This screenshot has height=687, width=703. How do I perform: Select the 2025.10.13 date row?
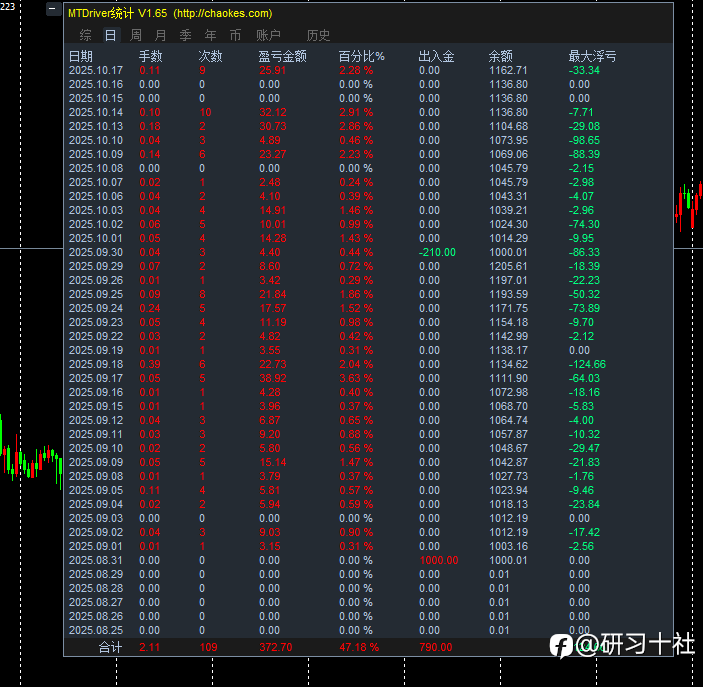pyautogui.click(x=96, y=126)
